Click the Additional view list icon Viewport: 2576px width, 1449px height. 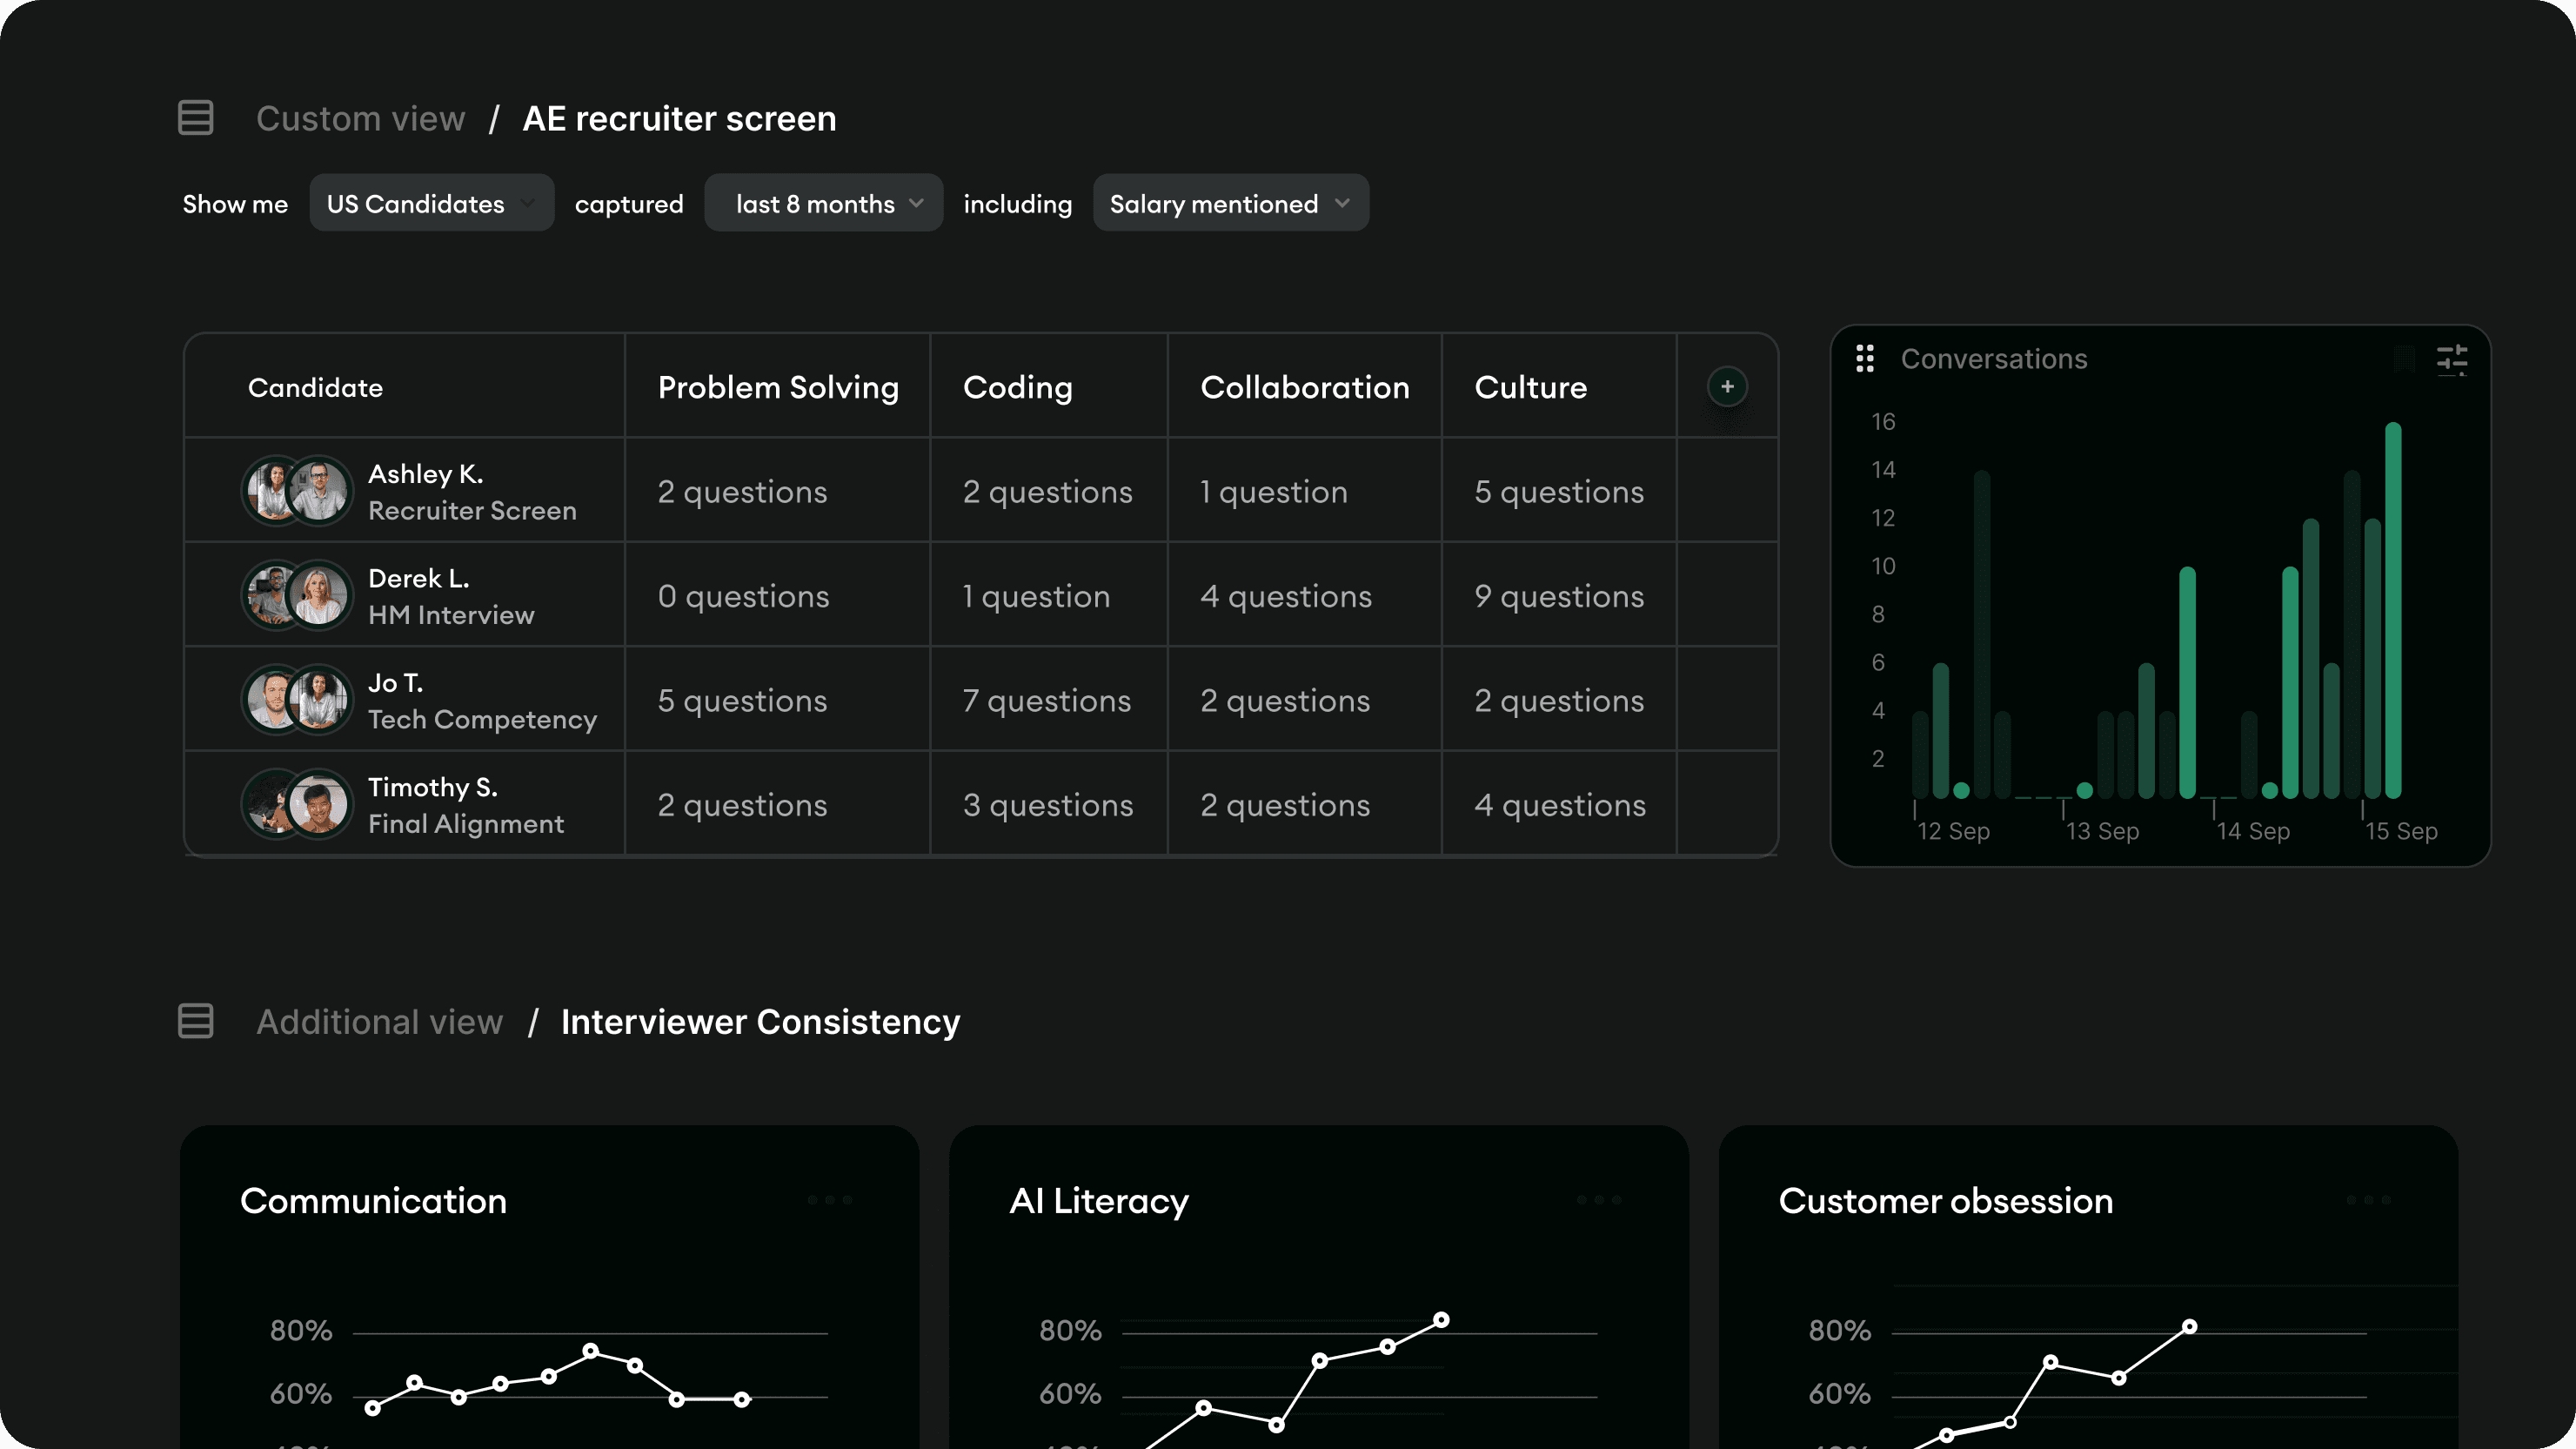coord(195,1021)
